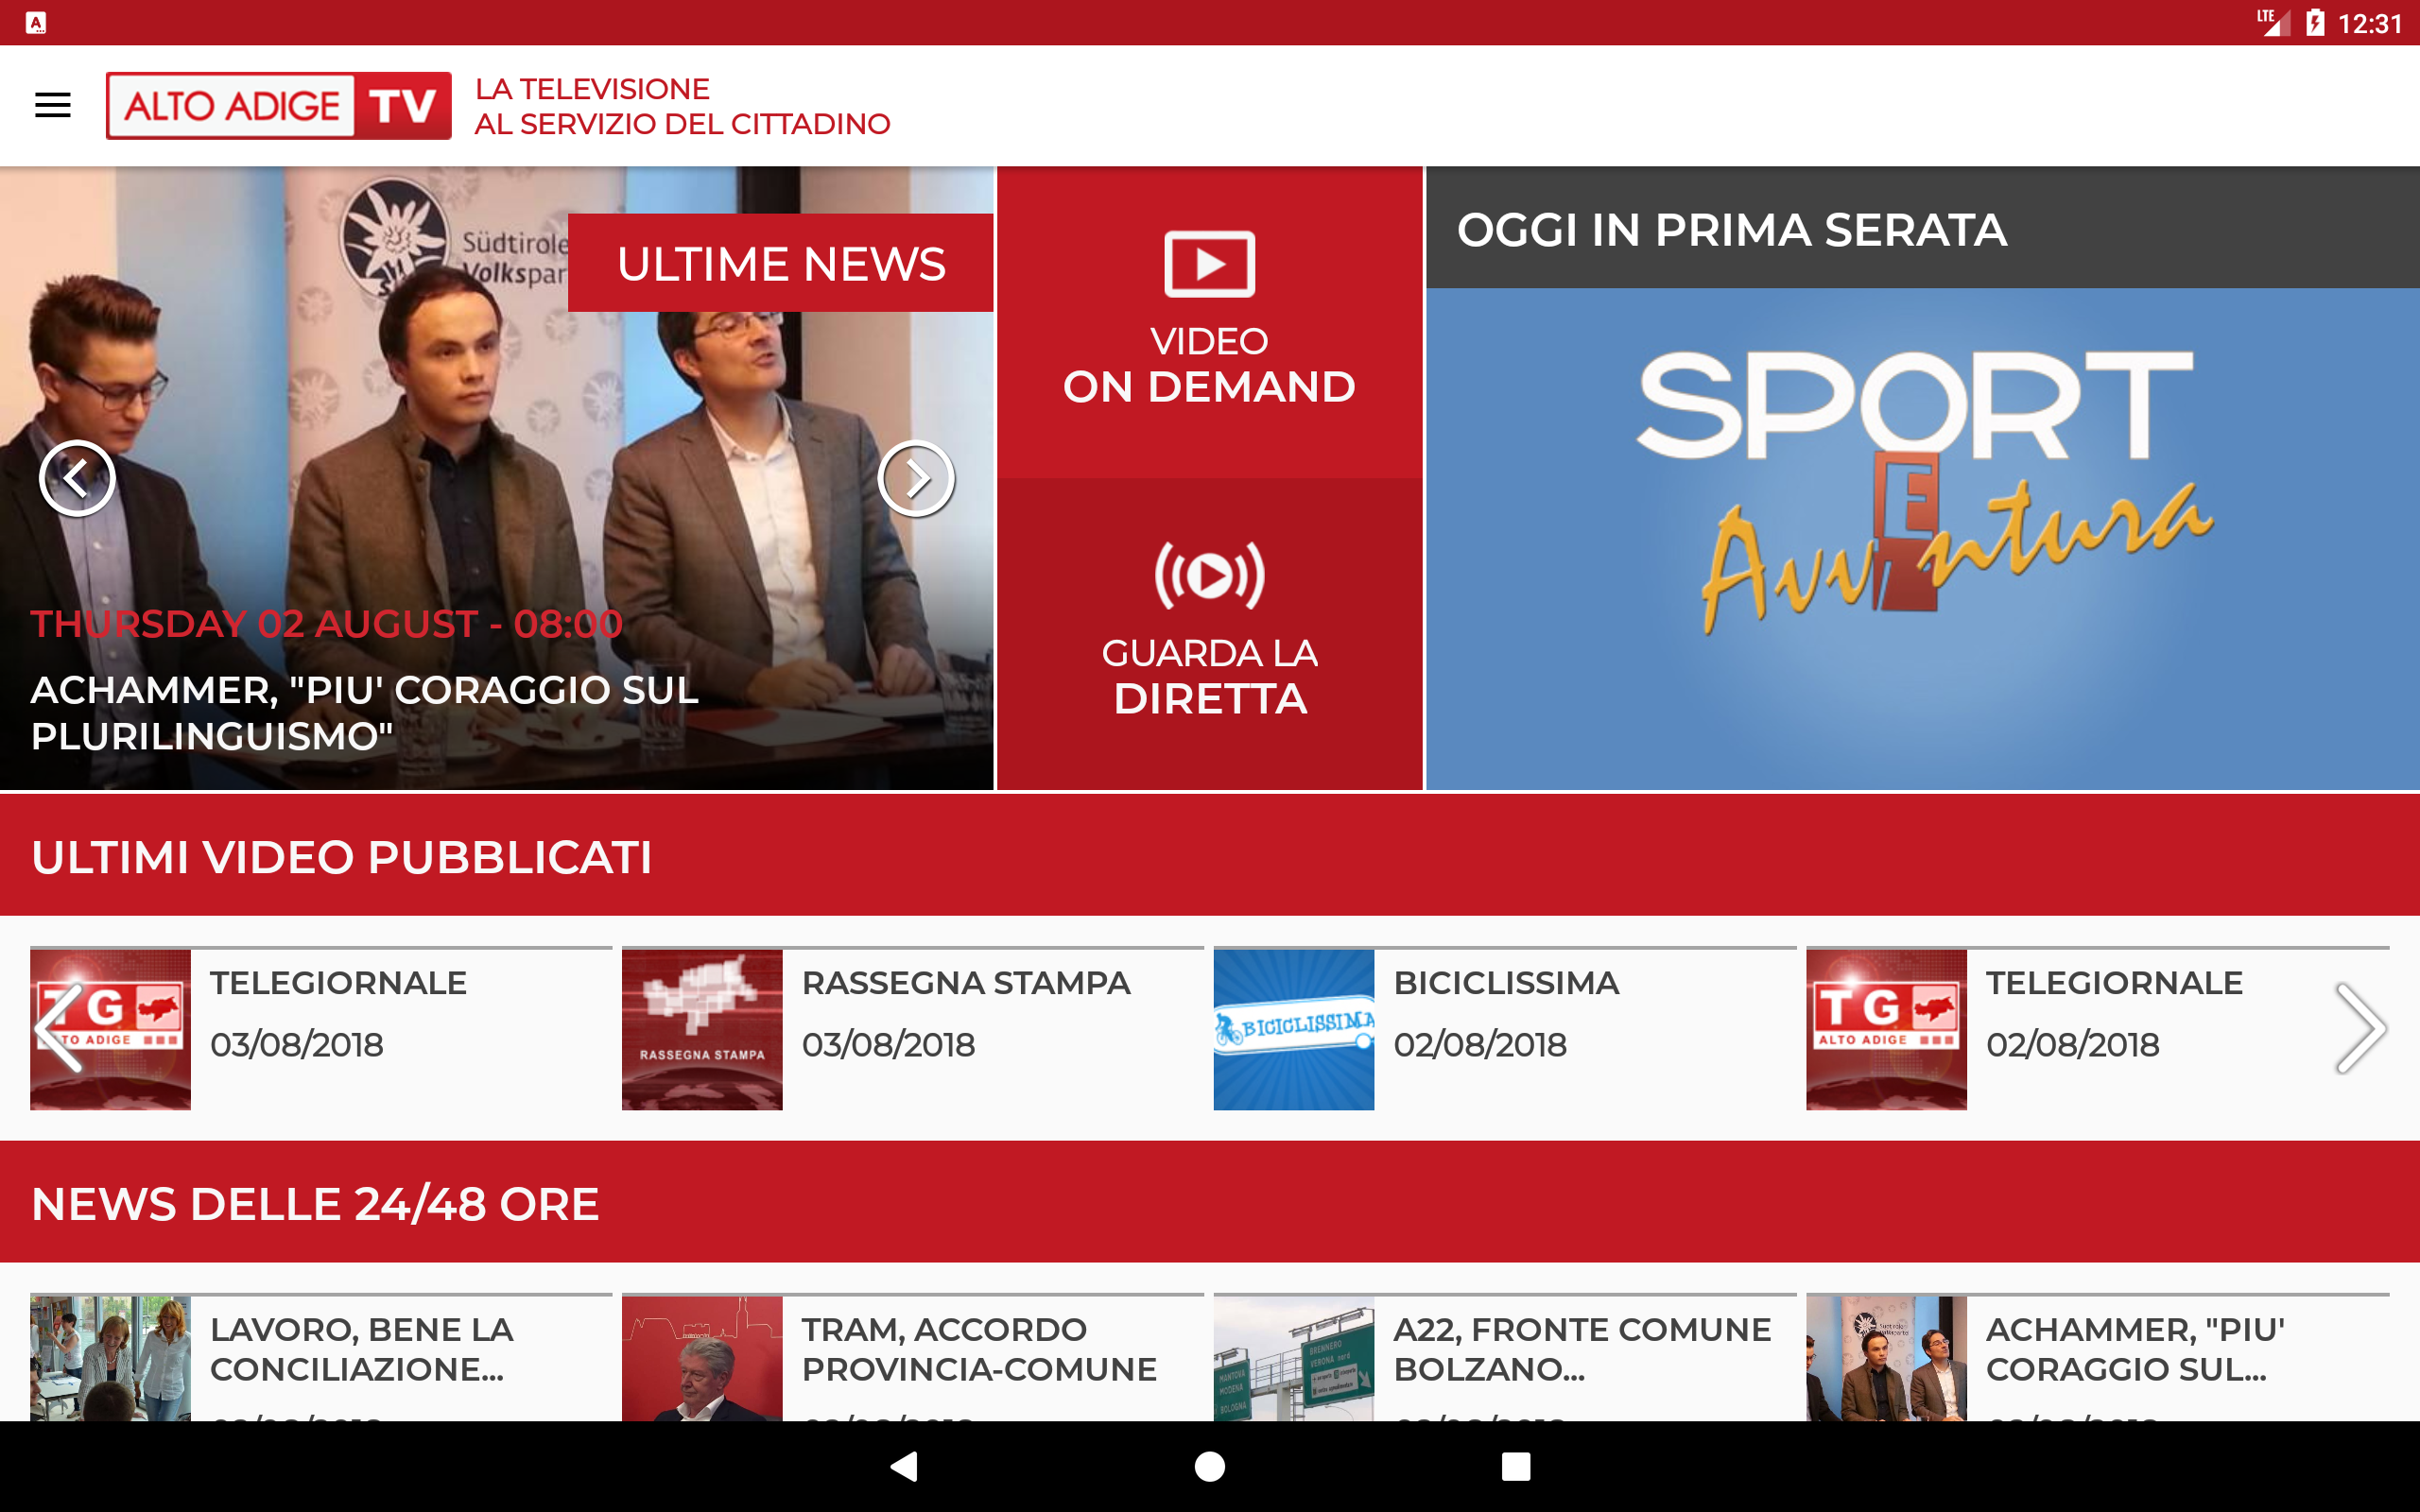Image resolution: width=2420 pixels, height=1512 pixels.
Task: Open Sport e Avventura program banner
Action: [1922, 538]
